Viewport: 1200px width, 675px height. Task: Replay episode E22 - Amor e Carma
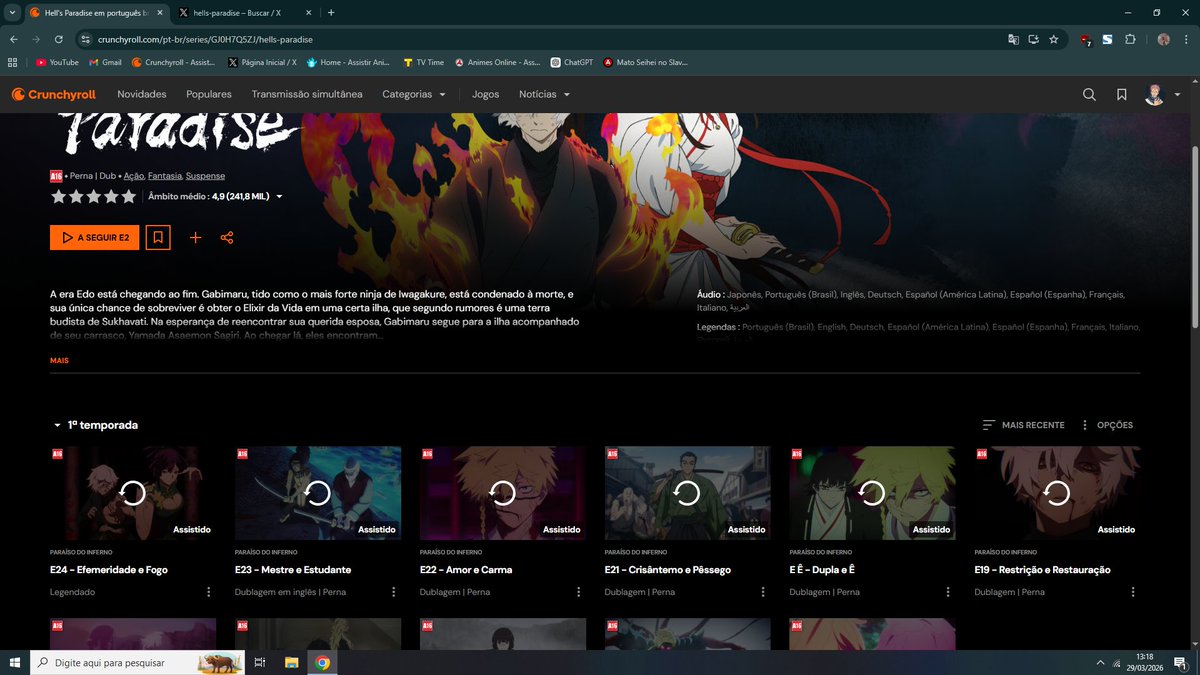tap(503, 493)
